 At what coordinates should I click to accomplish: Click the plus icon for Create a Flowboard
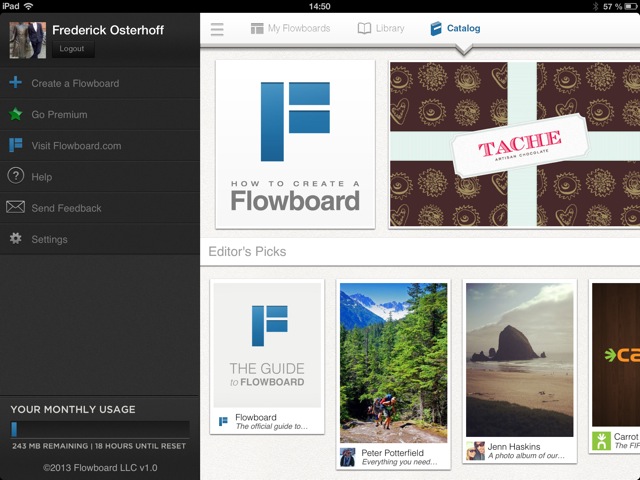16,83
